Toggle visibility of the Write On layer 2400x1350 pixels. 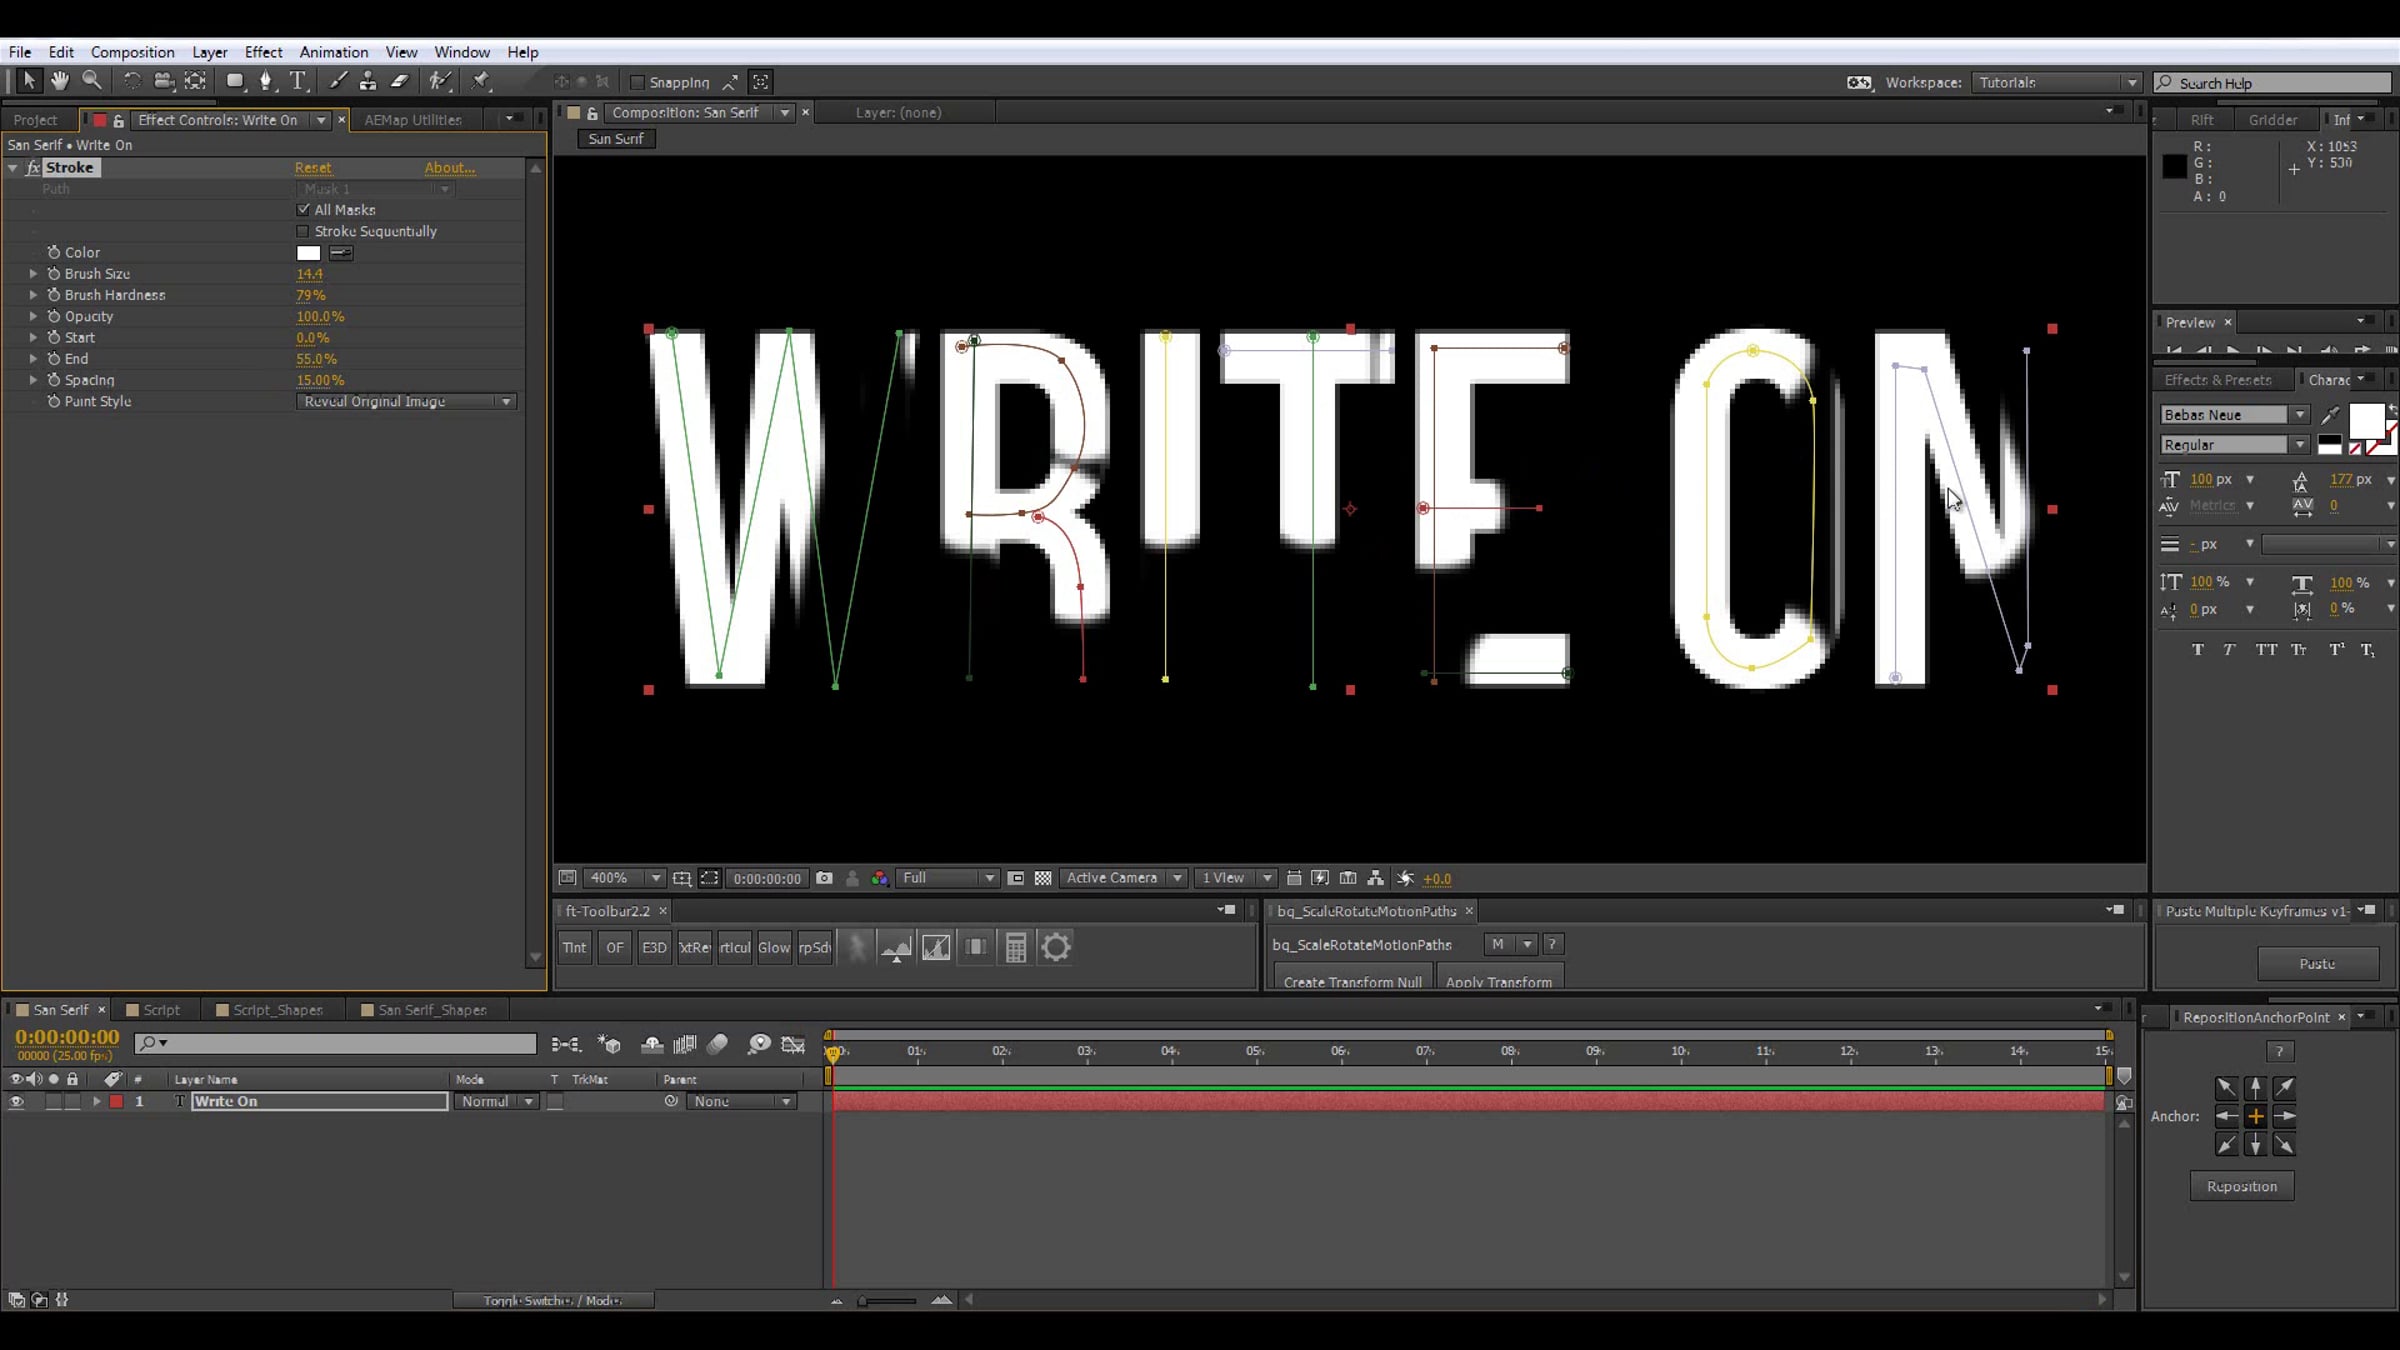coord(16,1101)
